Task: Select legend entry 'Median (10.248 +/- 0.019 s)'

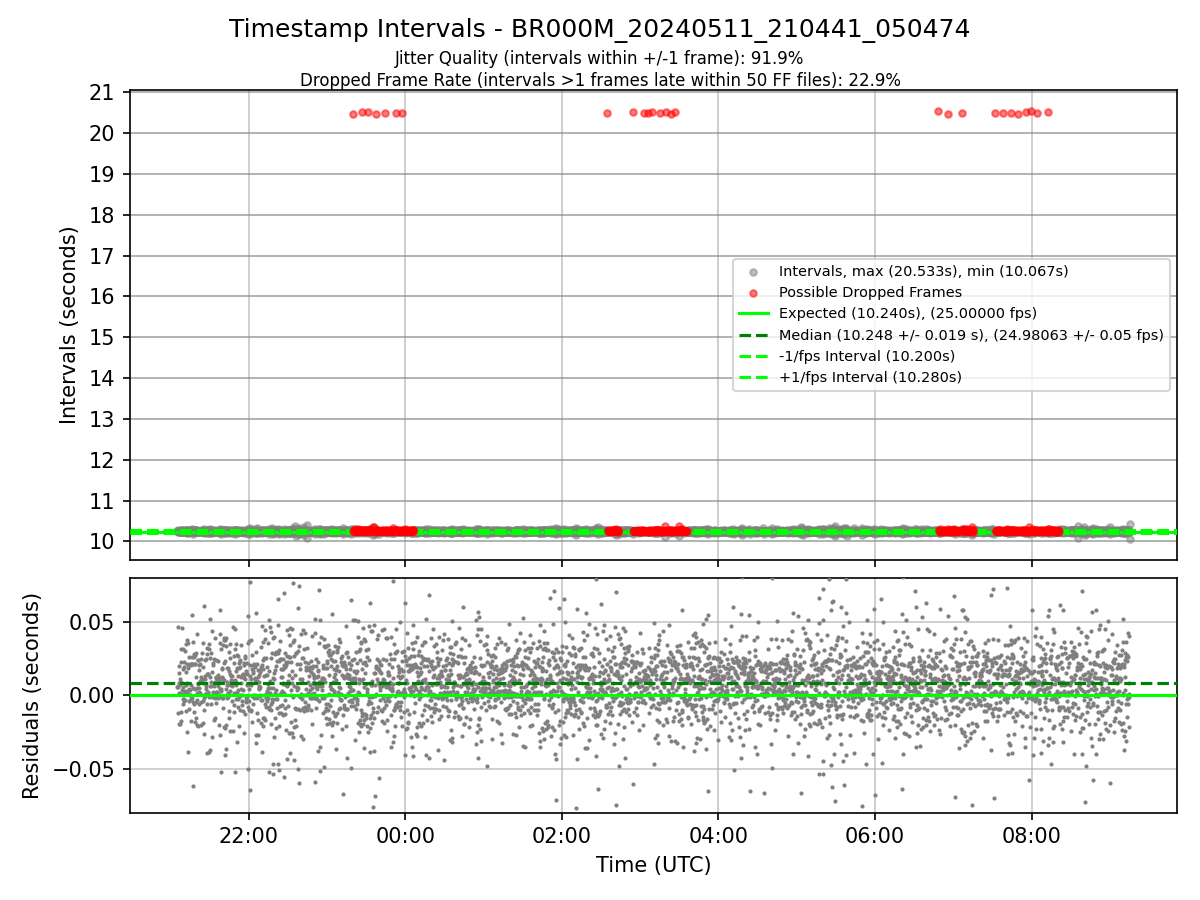Action: coord(971,335)
